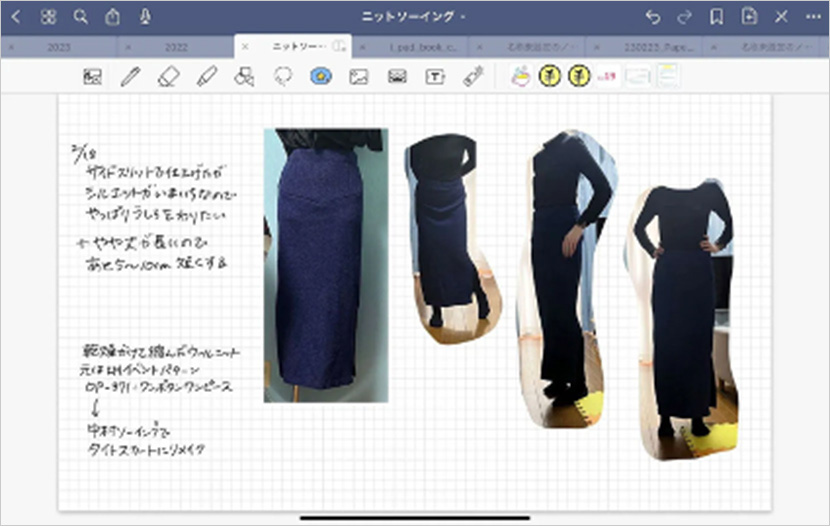Open the page thumbnails grid view
This screenshot has height=526, width=830.
click(48, 17)
